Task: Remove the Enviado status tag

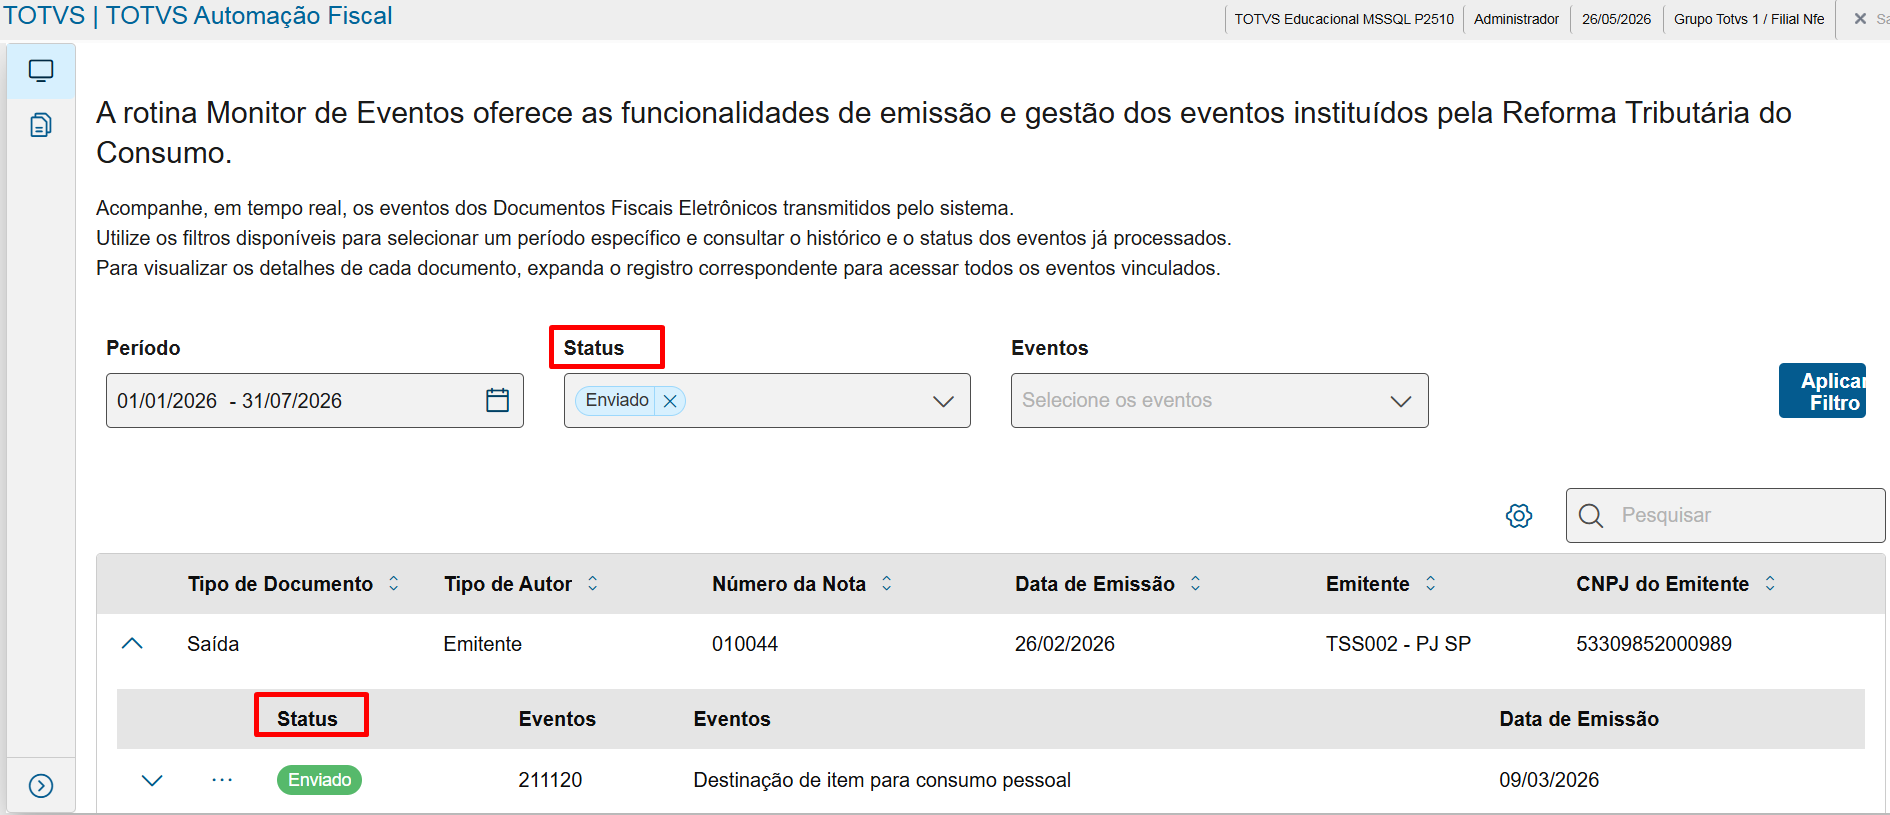Action: [x=670, y=401]
